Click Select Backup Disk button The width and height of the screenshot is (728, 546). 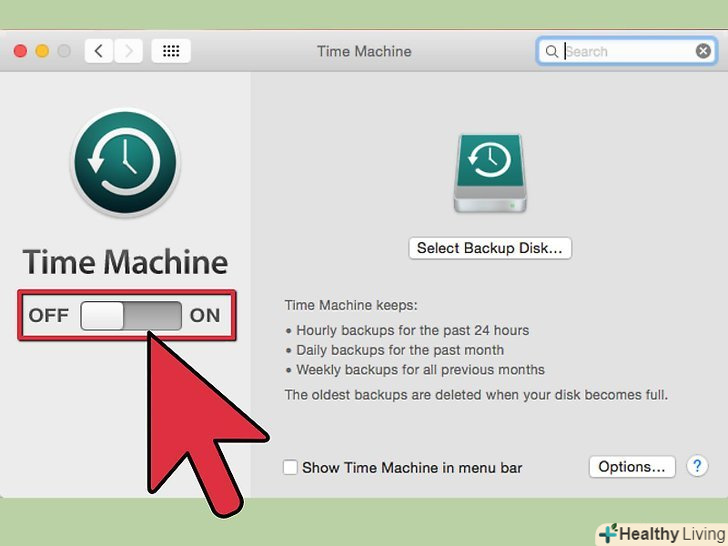click(490, 248)
